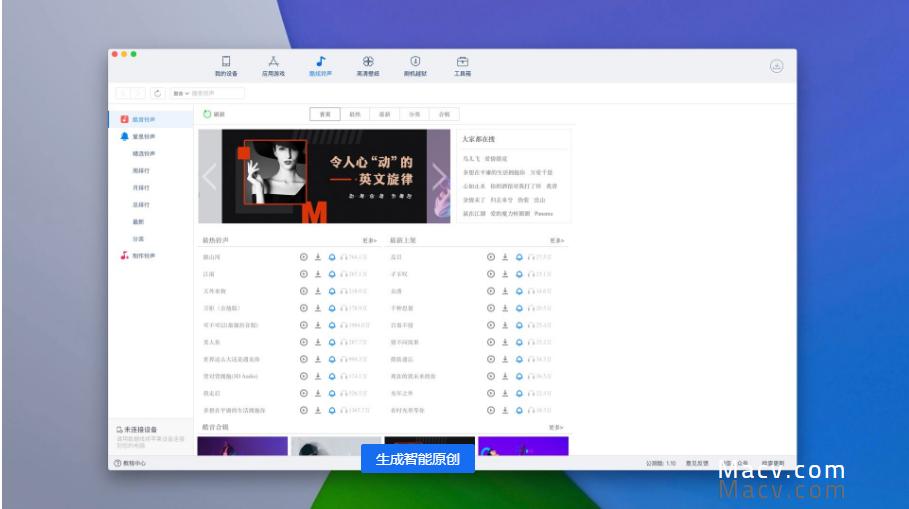Download the second song in the Hottest Ringtones list
The image size is (909, 509).
click(318, 274)
